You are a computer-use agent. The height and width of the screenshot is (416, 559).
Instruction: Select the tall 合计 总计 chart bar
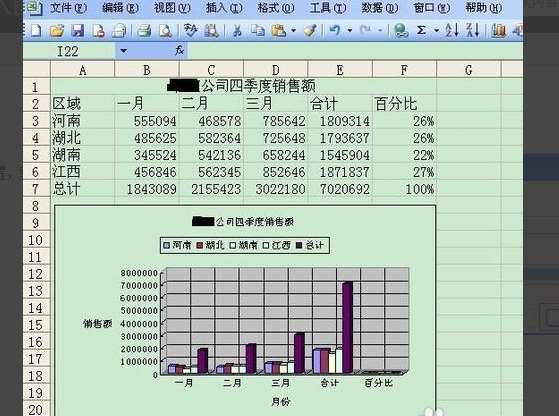pos(348,327)
